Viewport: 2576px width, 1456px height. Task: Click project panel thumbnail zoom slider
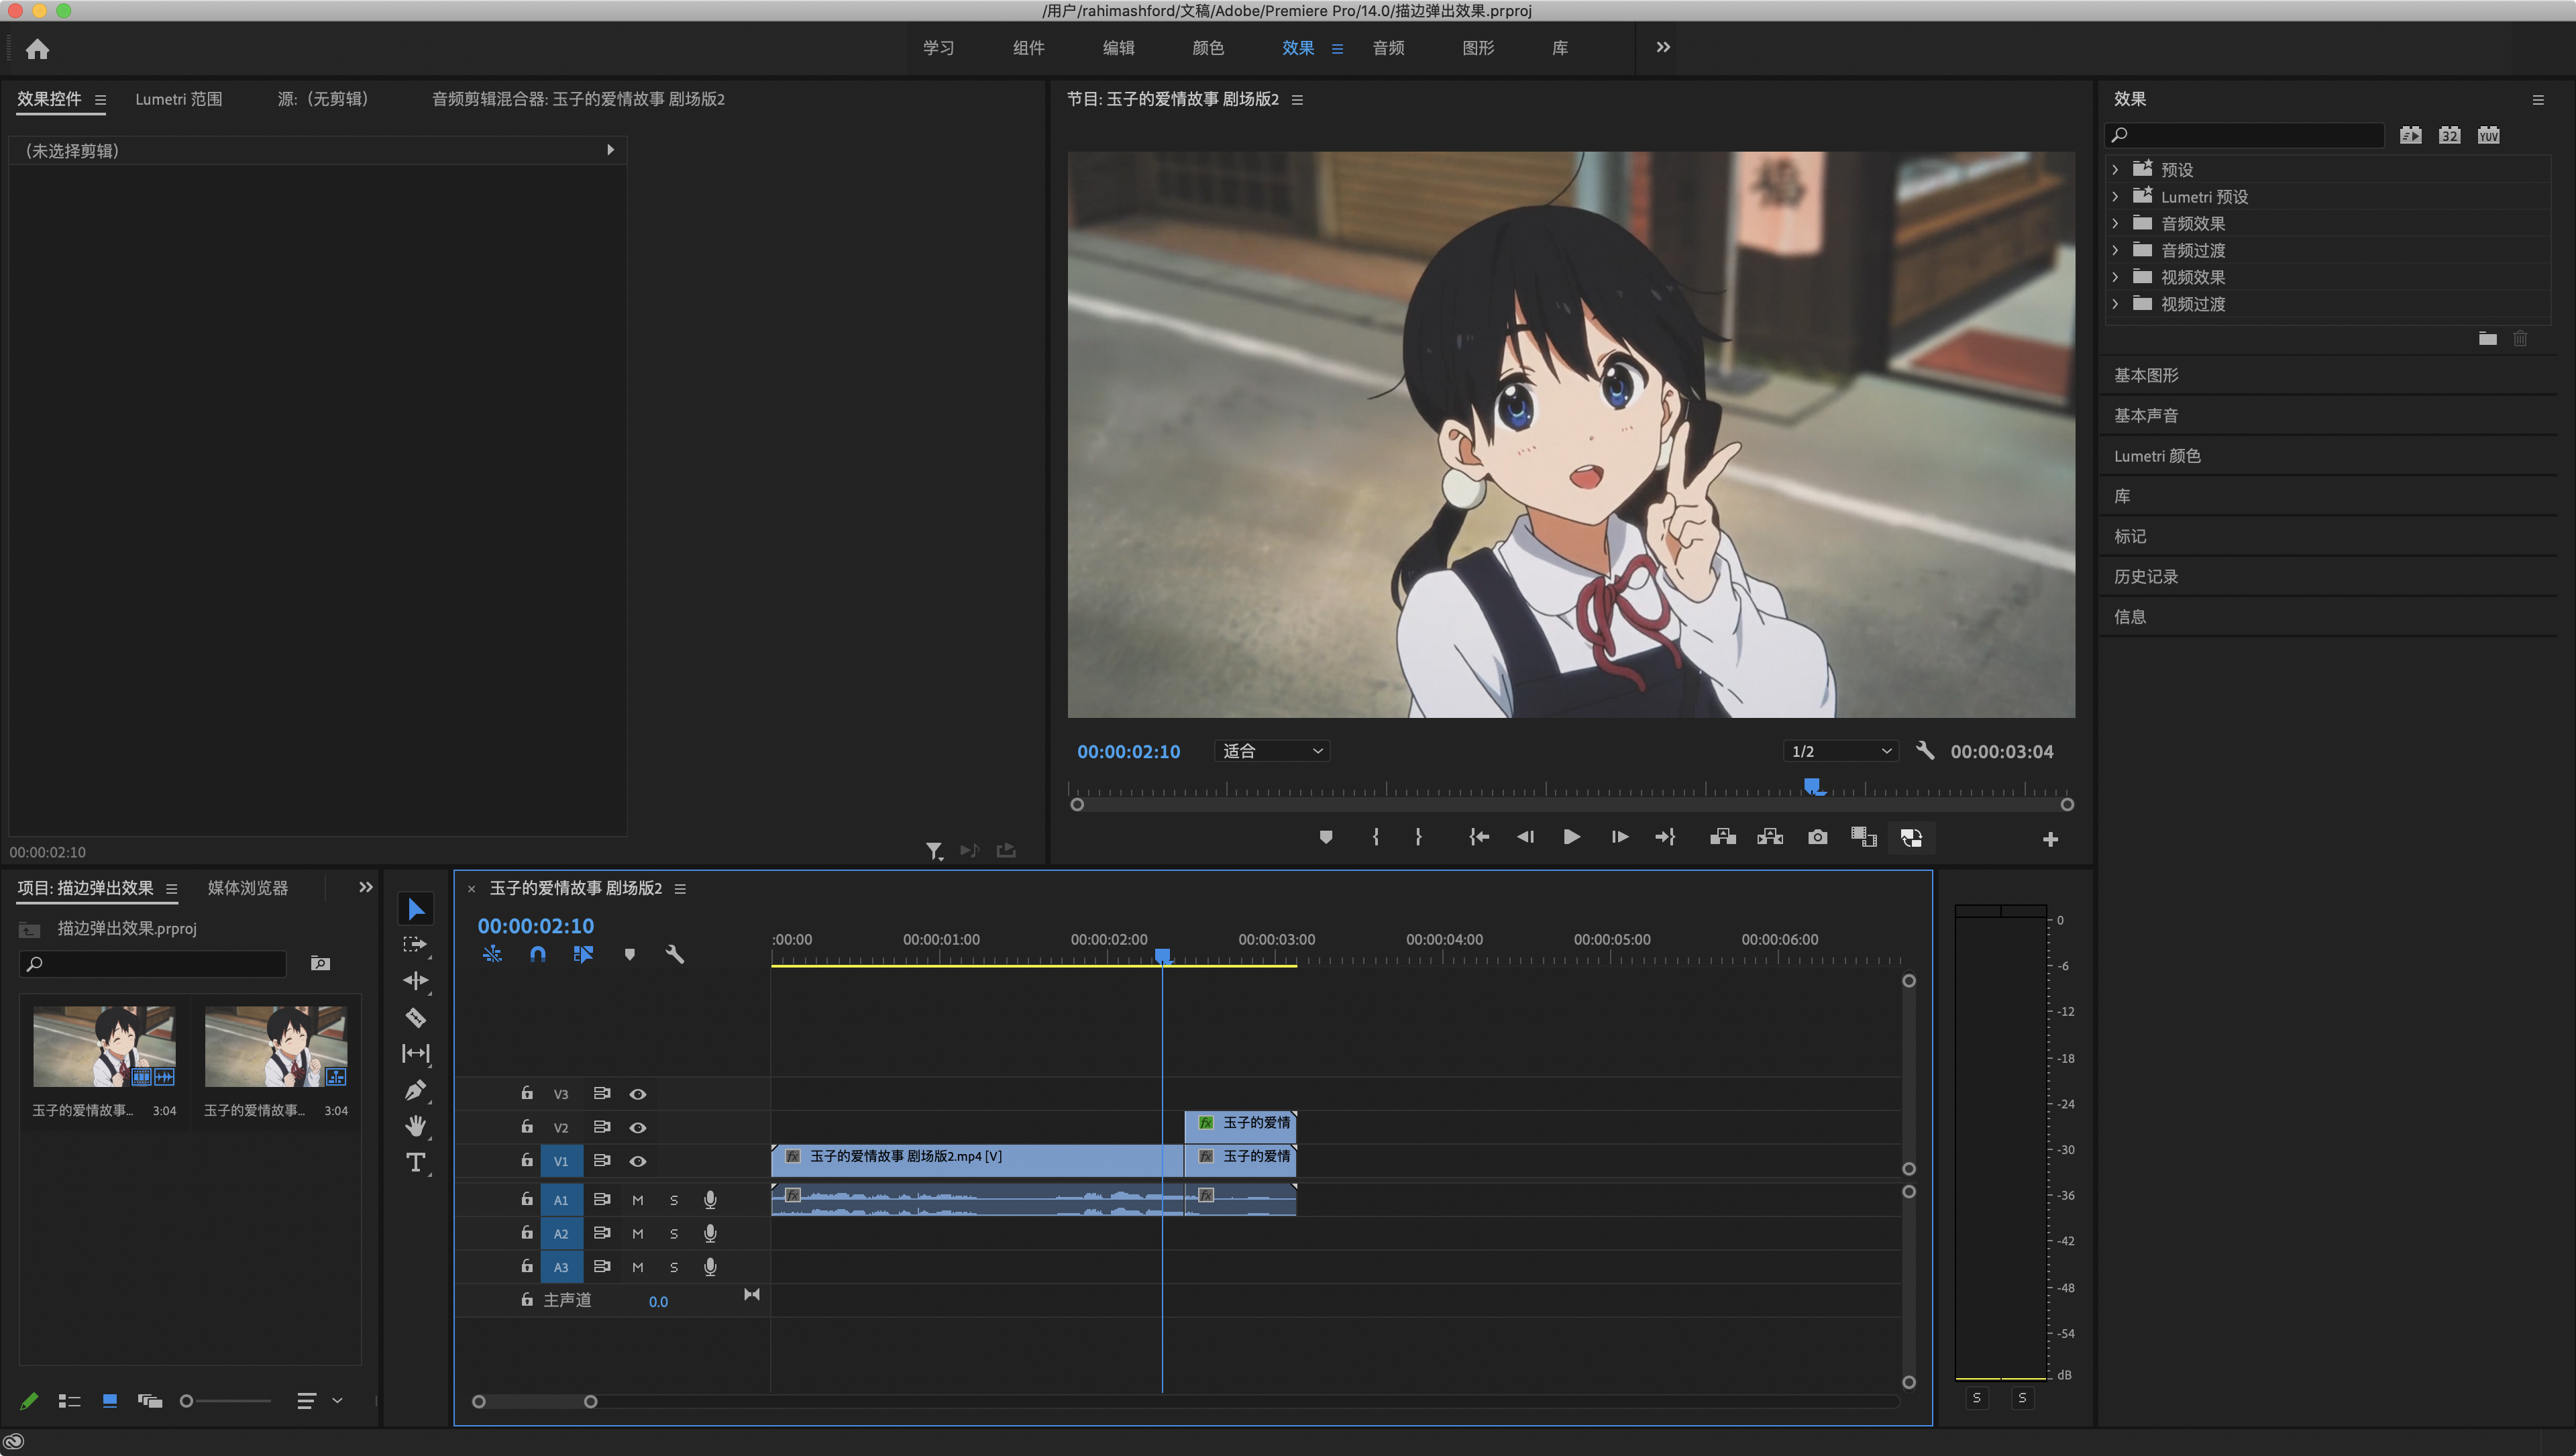(x=226, y=1401)
